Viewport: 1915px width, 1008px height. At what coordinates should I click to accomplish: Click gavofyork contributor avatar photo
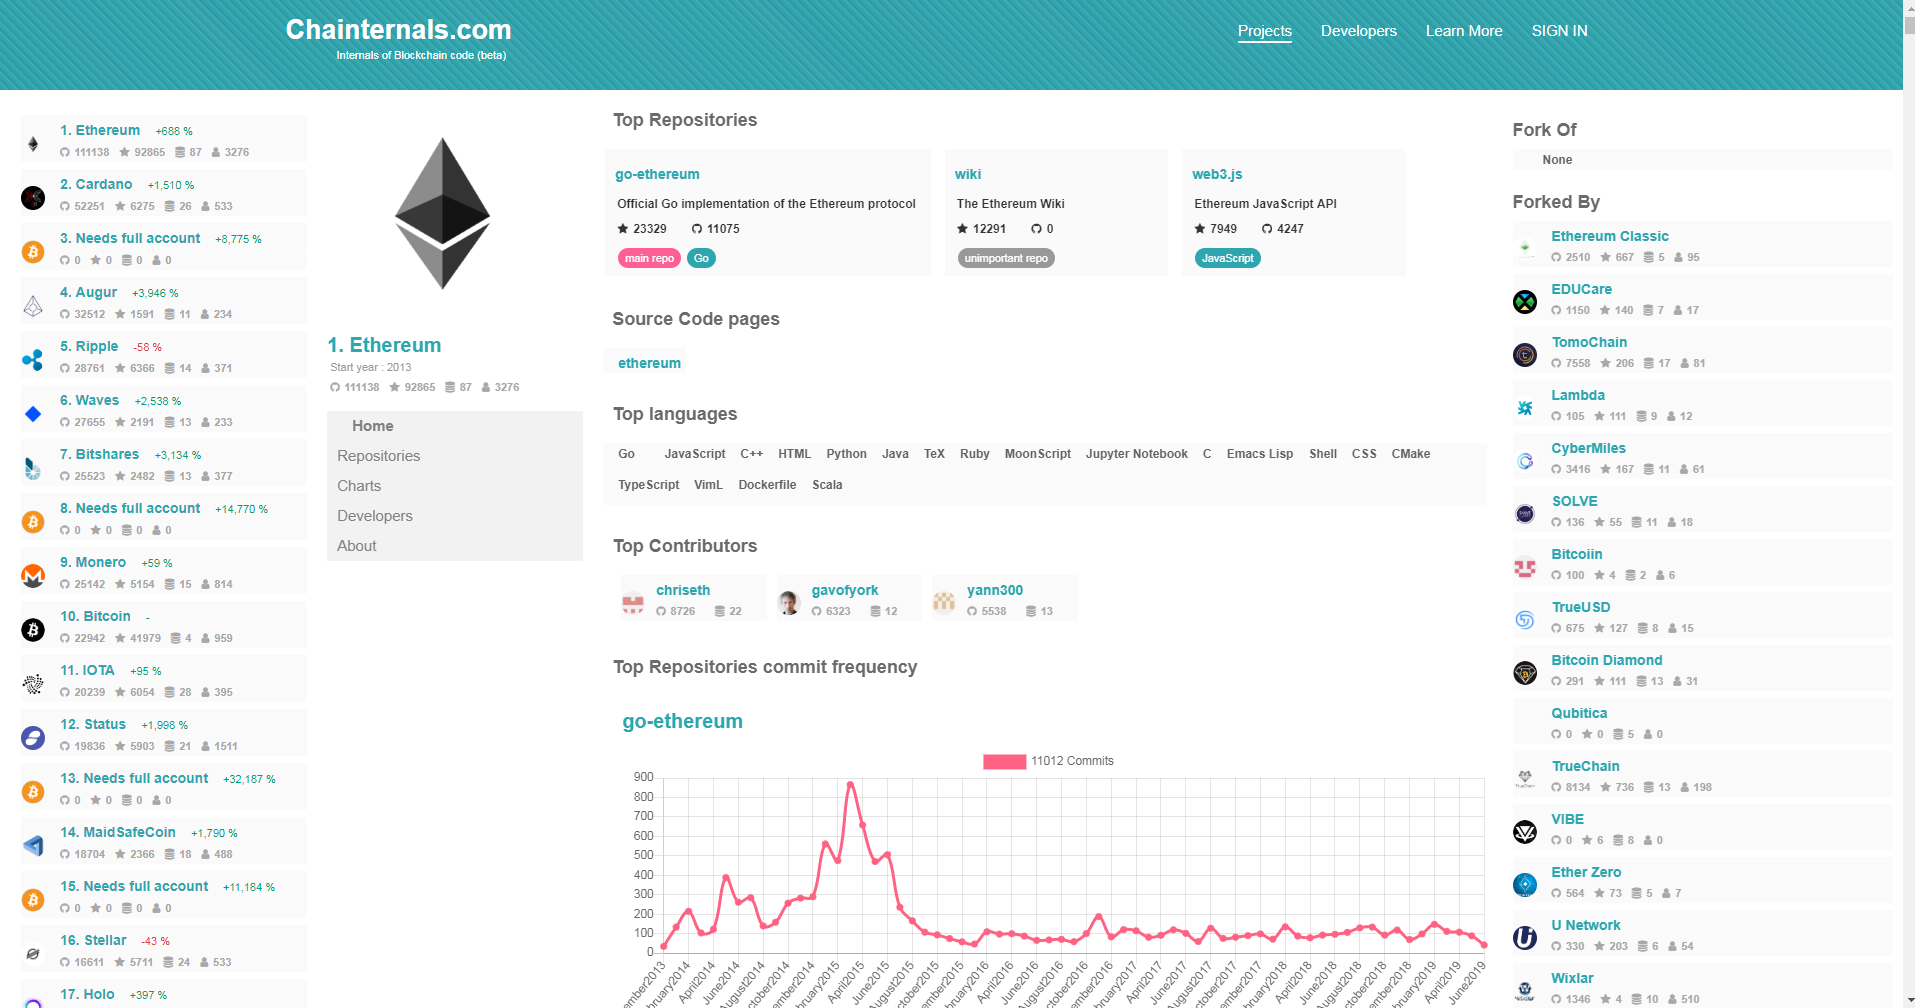tap(788, 602)
